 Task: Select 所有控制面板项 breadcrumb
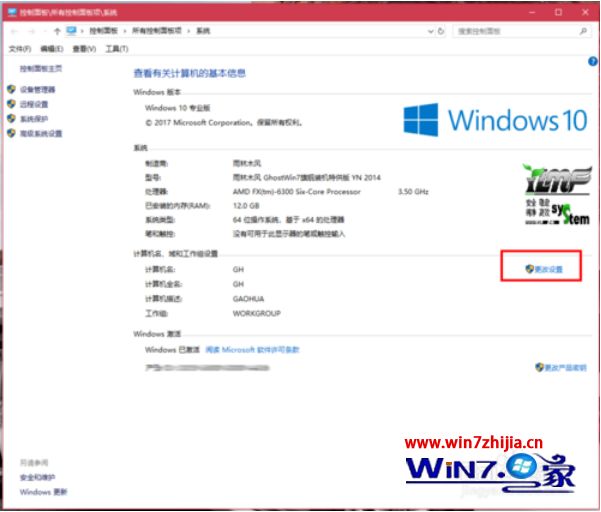coord(157,31)
